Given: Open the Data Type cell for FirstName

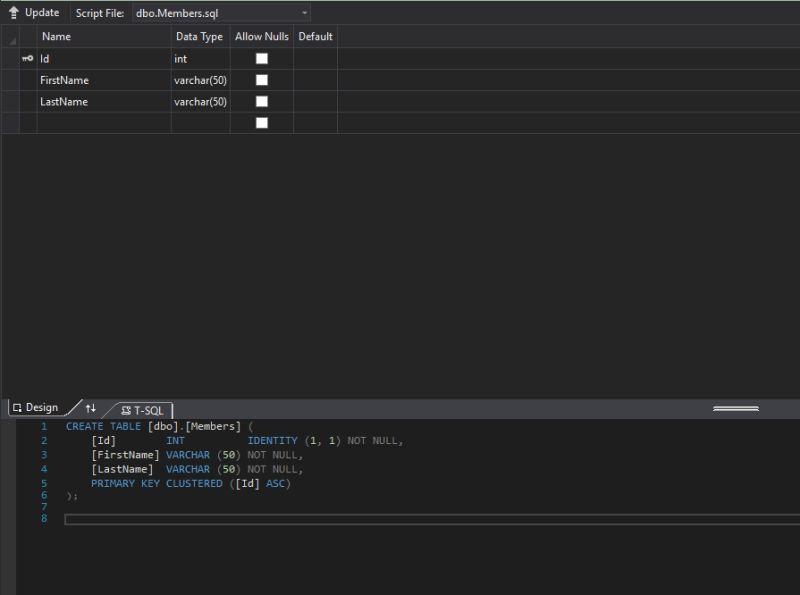Looking at the screenshot, I should 200,80.
